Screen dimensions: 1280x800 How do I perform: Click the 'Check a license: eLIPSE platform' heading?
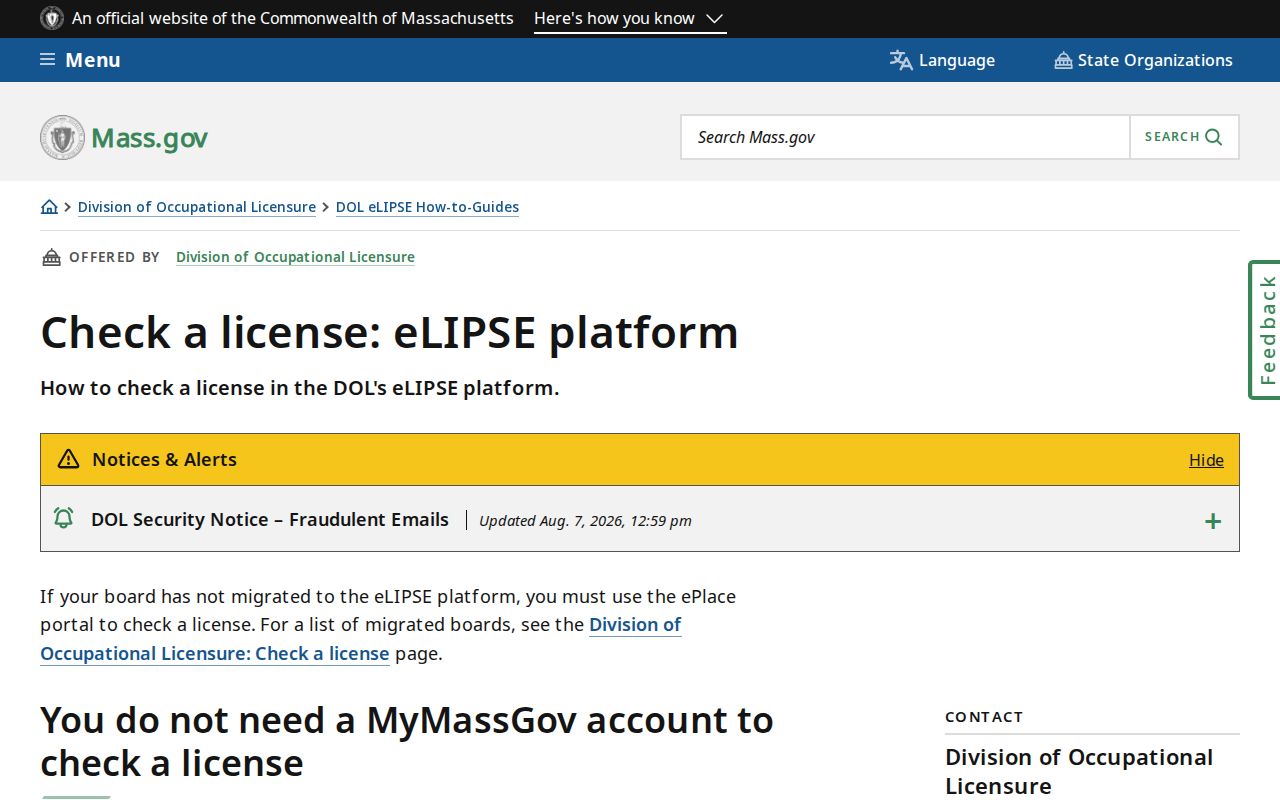coord(389,332)
